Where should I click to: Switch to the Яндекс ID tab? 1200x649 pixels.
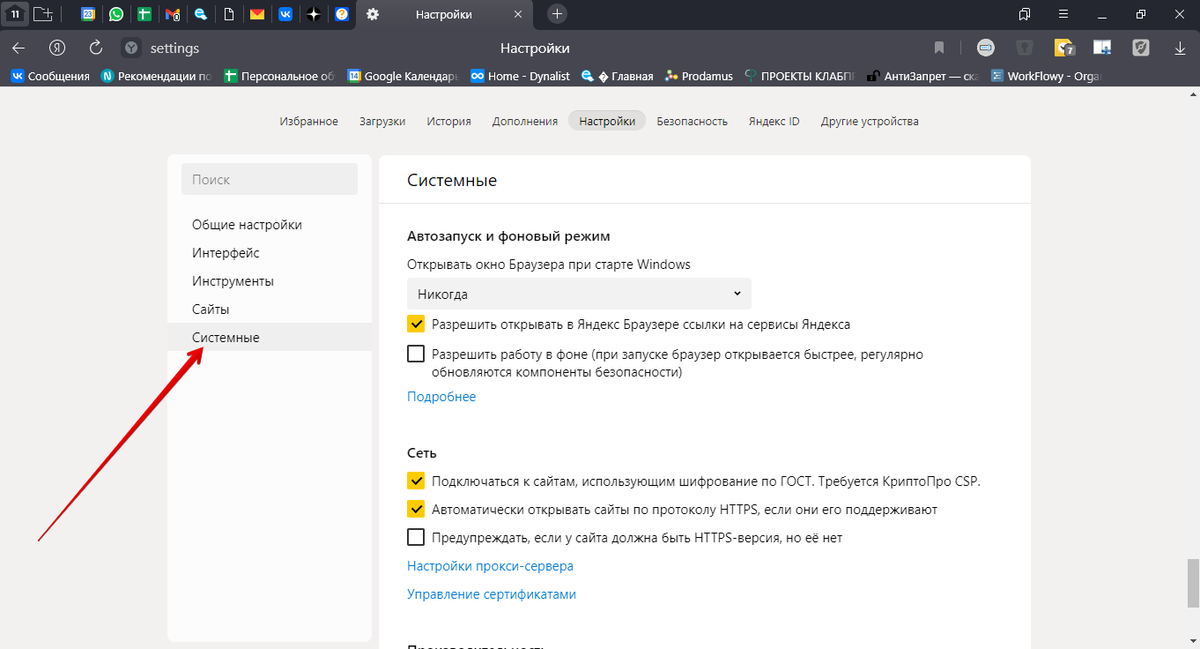(x=774, y=121)
